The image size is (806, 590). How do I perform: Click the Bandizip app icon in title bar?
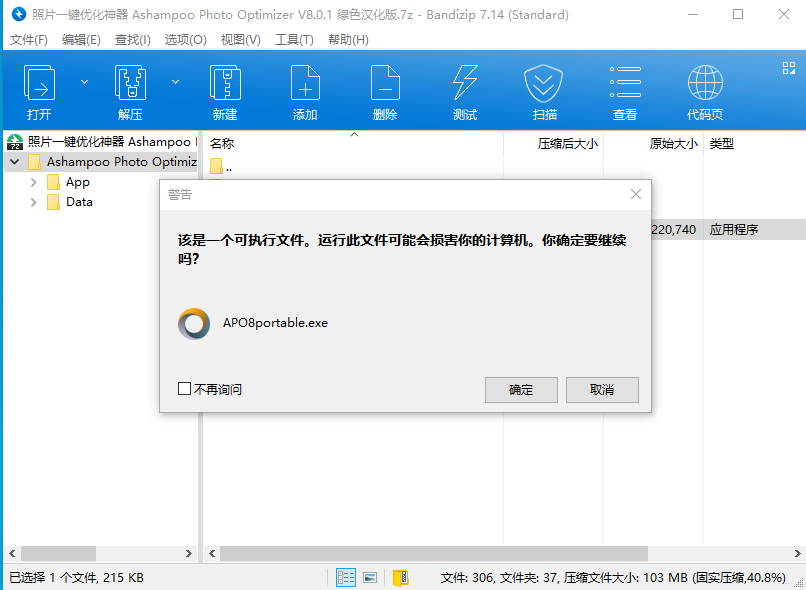click(x=19, y=14)
